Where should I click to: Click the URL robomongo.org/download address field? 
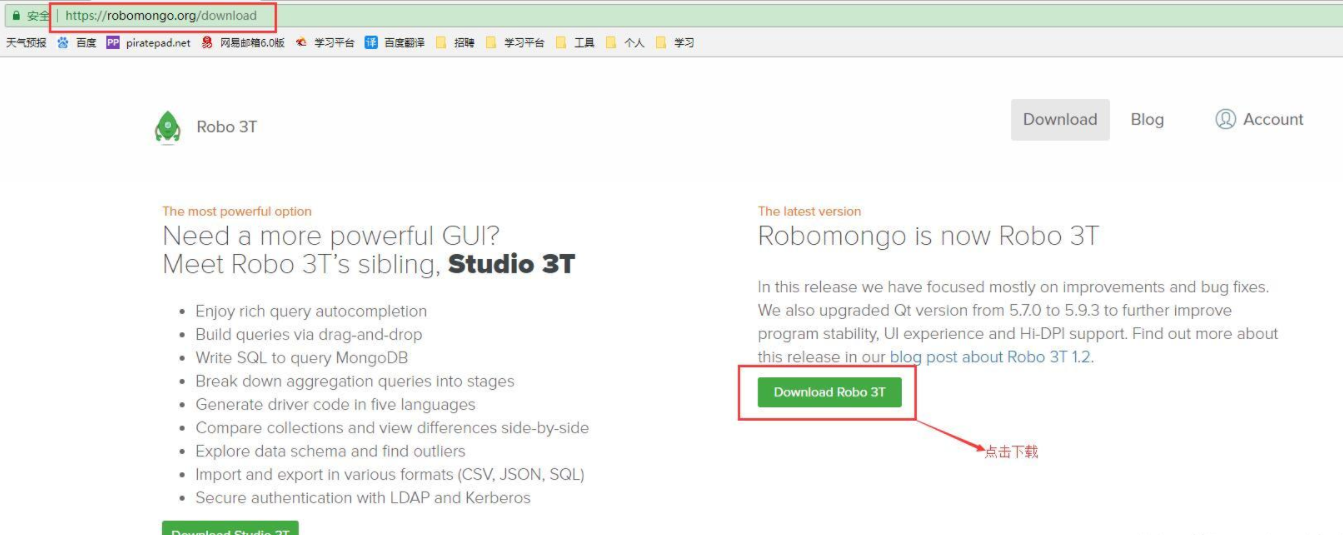(x=161, y=16)
